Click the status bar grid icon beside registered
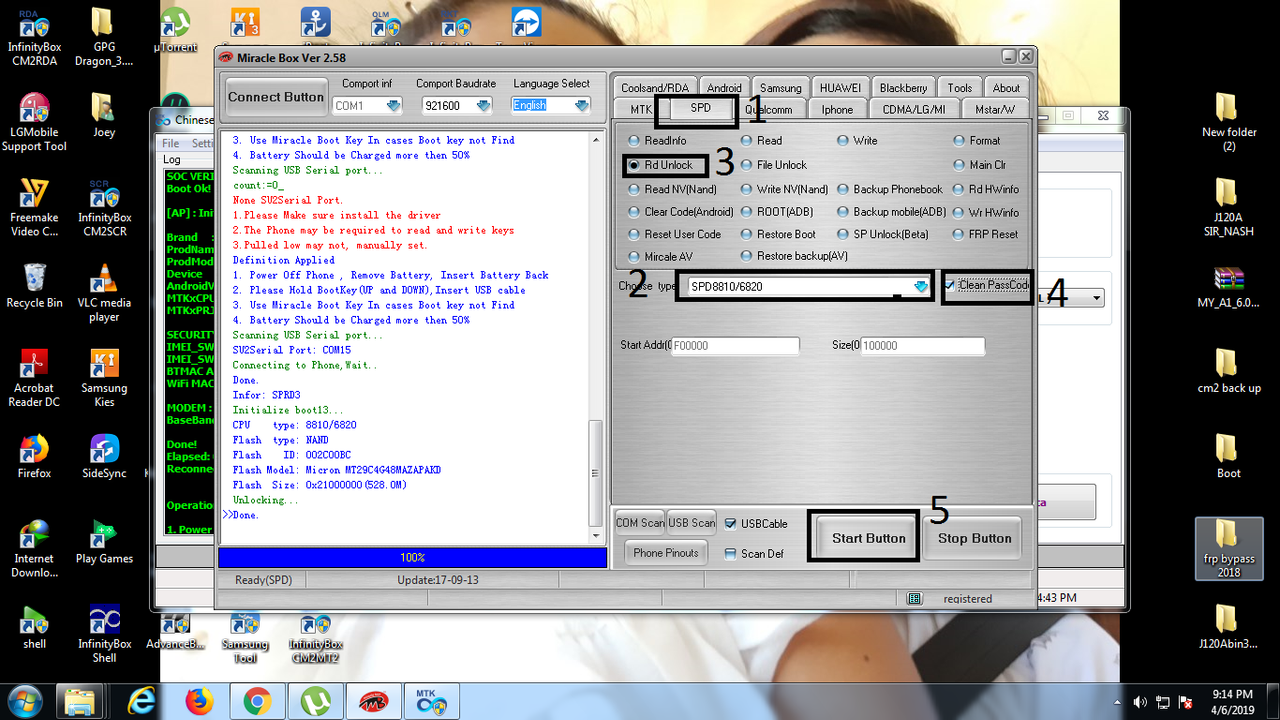This screenshot has height=720, width=1280. coord(914,598)
